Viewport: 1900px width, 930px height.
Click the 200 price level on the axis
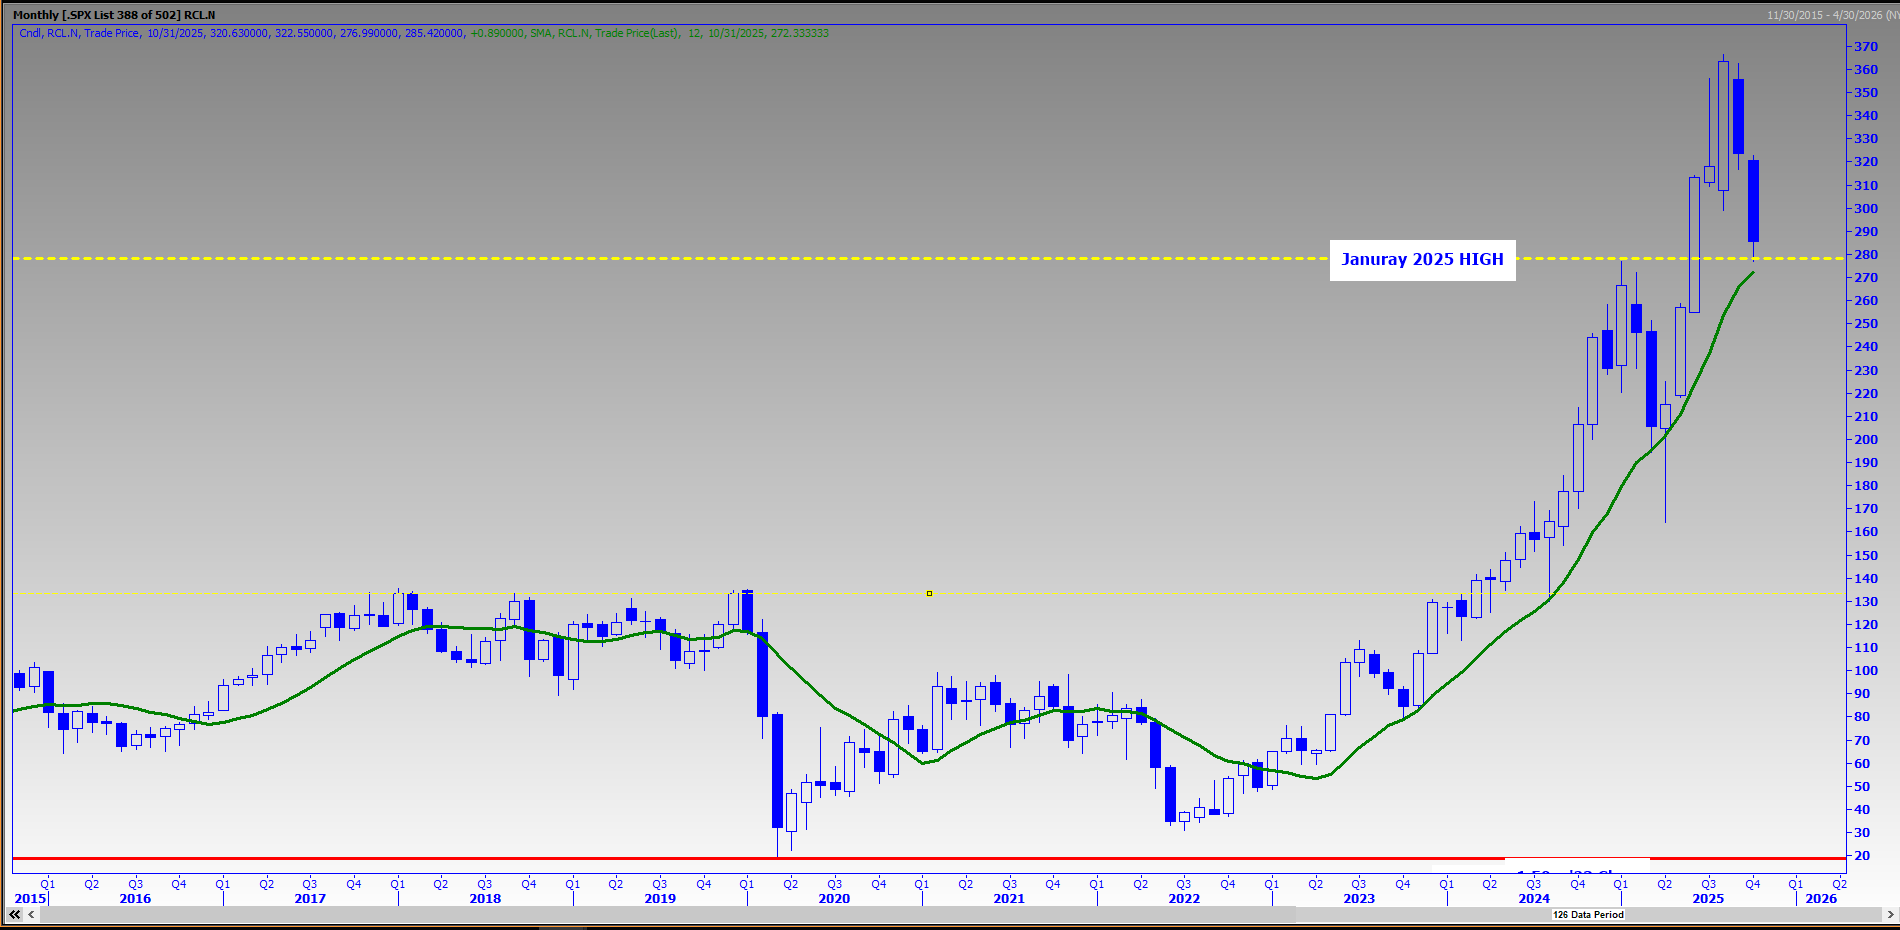click(x=1865, y=440)
